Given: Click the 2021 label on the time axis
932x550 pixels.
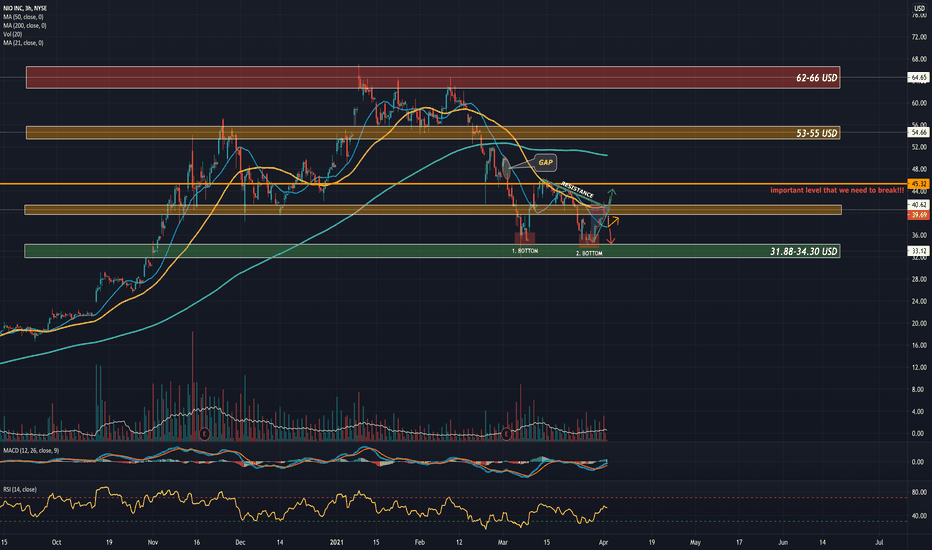Looking at the screenshot, I should point(336,542).
